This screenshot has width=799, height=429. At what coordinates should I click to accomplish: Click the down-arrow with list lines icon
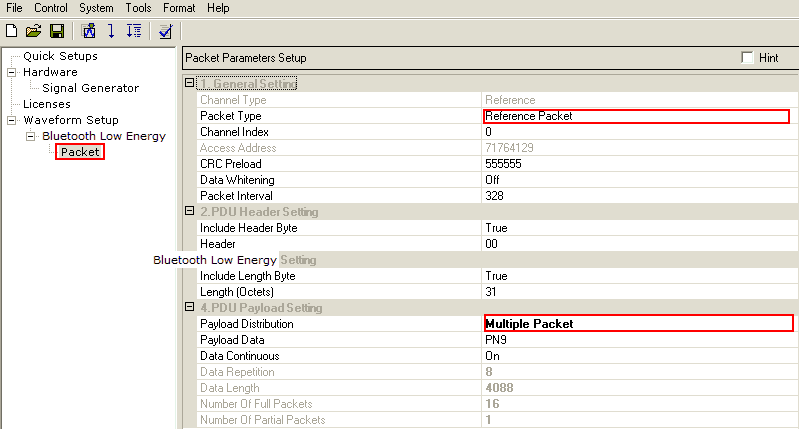(134, 31)
